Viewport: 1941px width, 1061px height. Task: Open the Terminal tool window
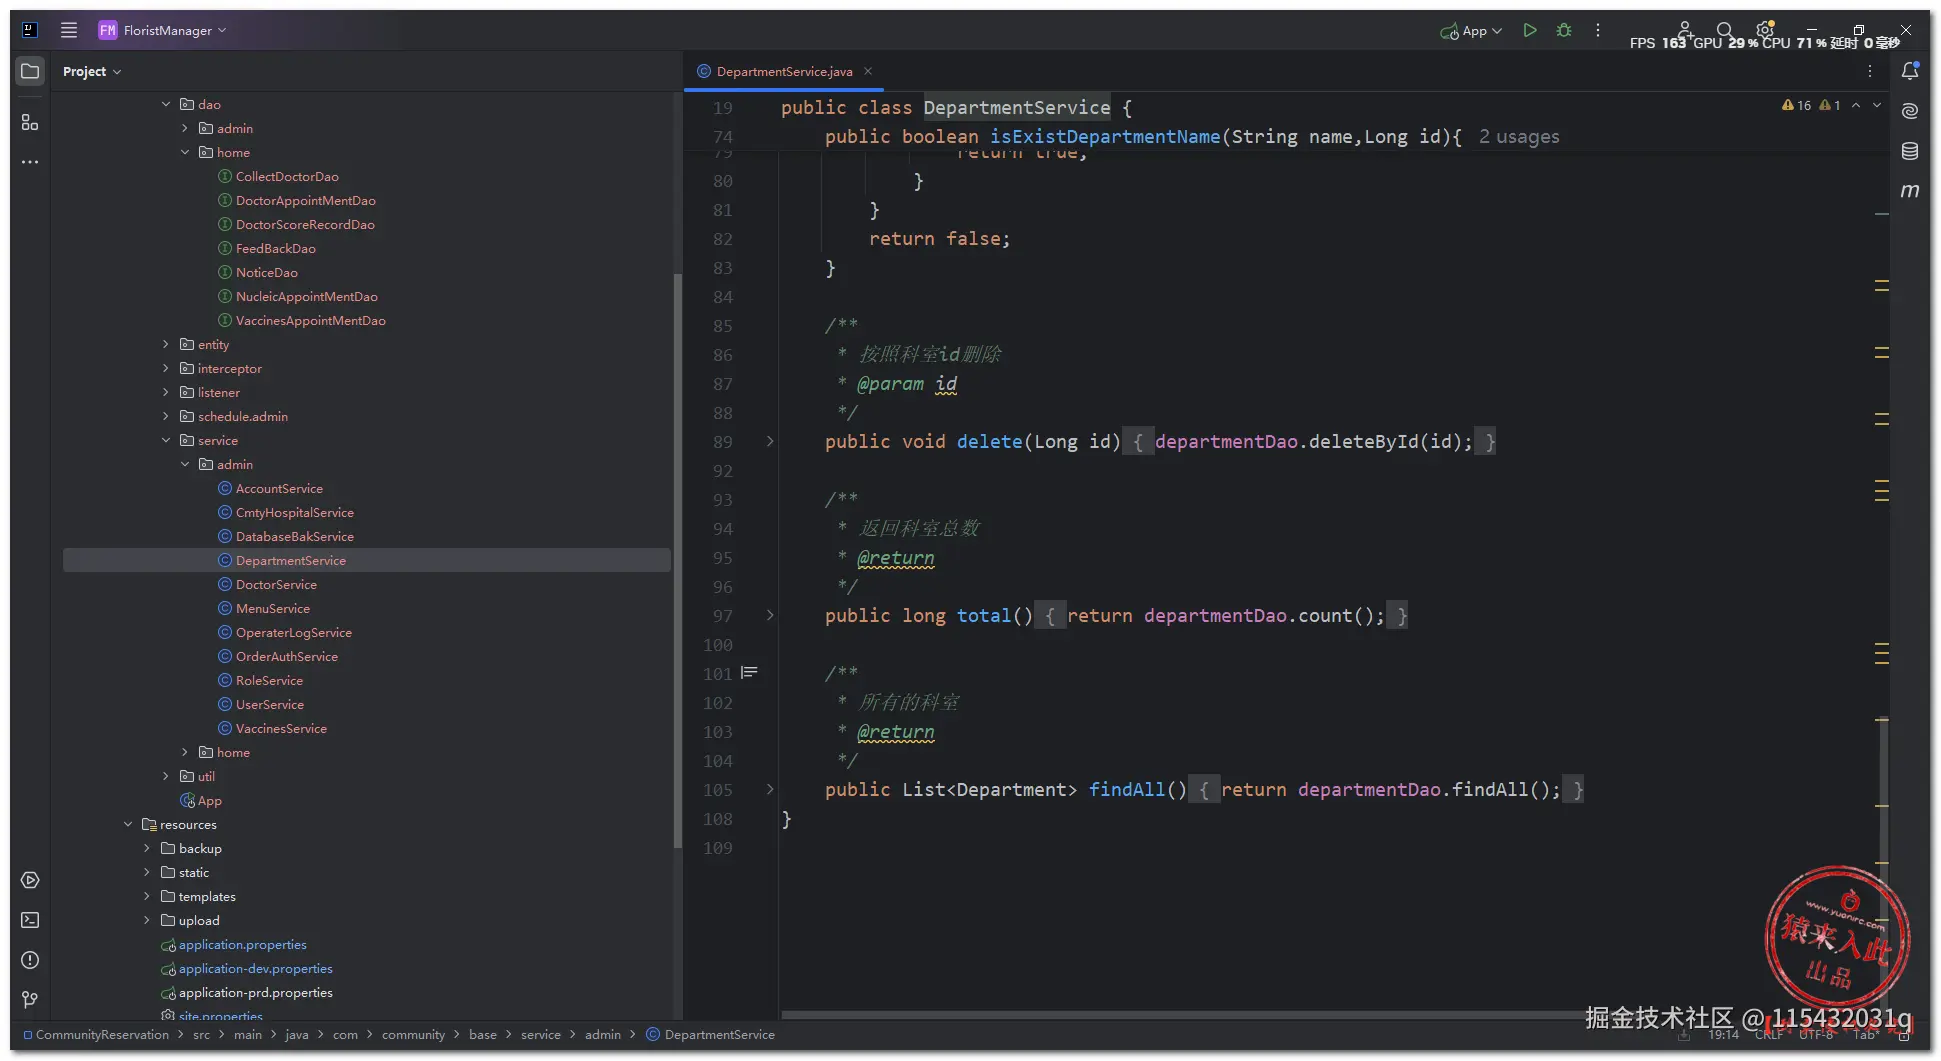[x=30, y=920]
